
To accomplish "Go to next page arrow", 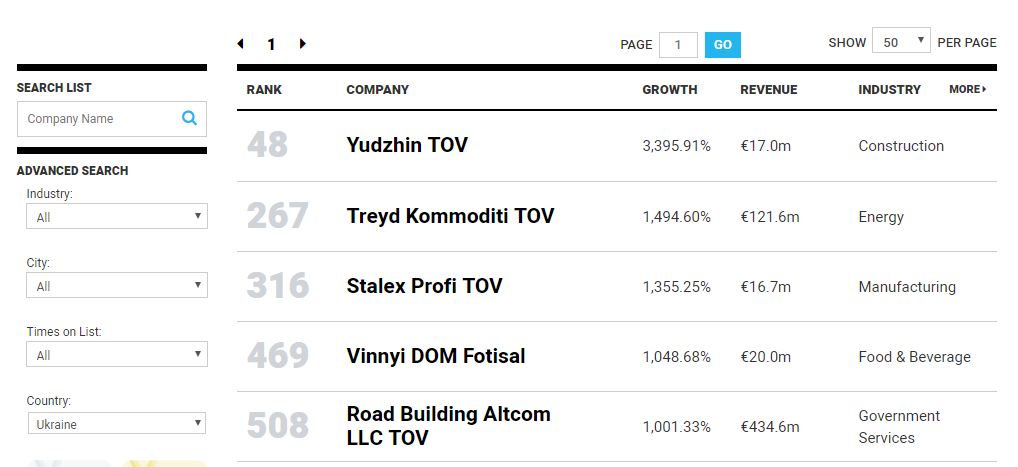I will pos(303,44).
